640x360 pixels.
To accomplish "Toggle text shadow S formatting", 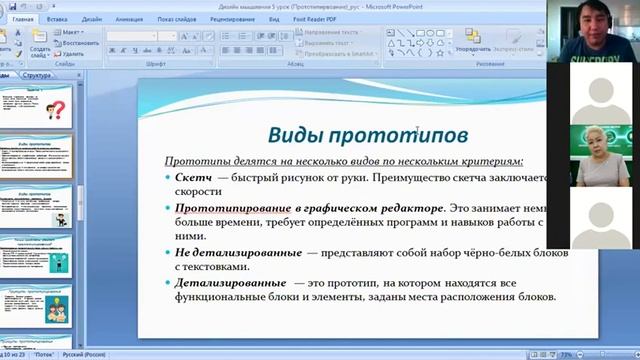I will [159, 51].
